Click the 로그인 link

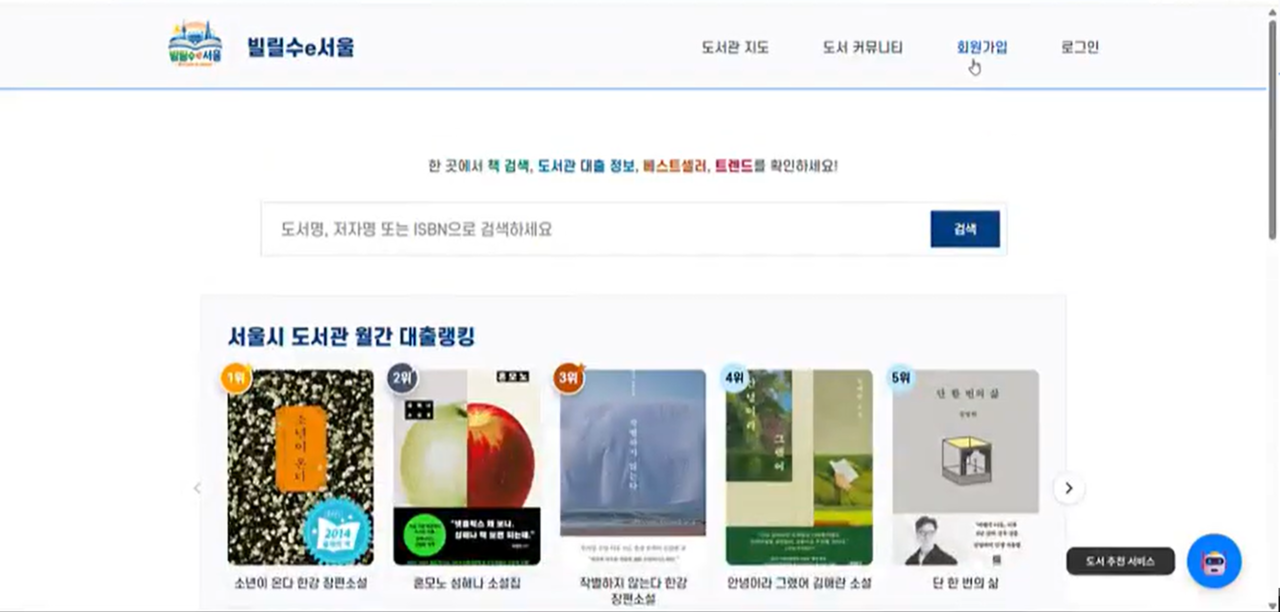point(1080,47)
